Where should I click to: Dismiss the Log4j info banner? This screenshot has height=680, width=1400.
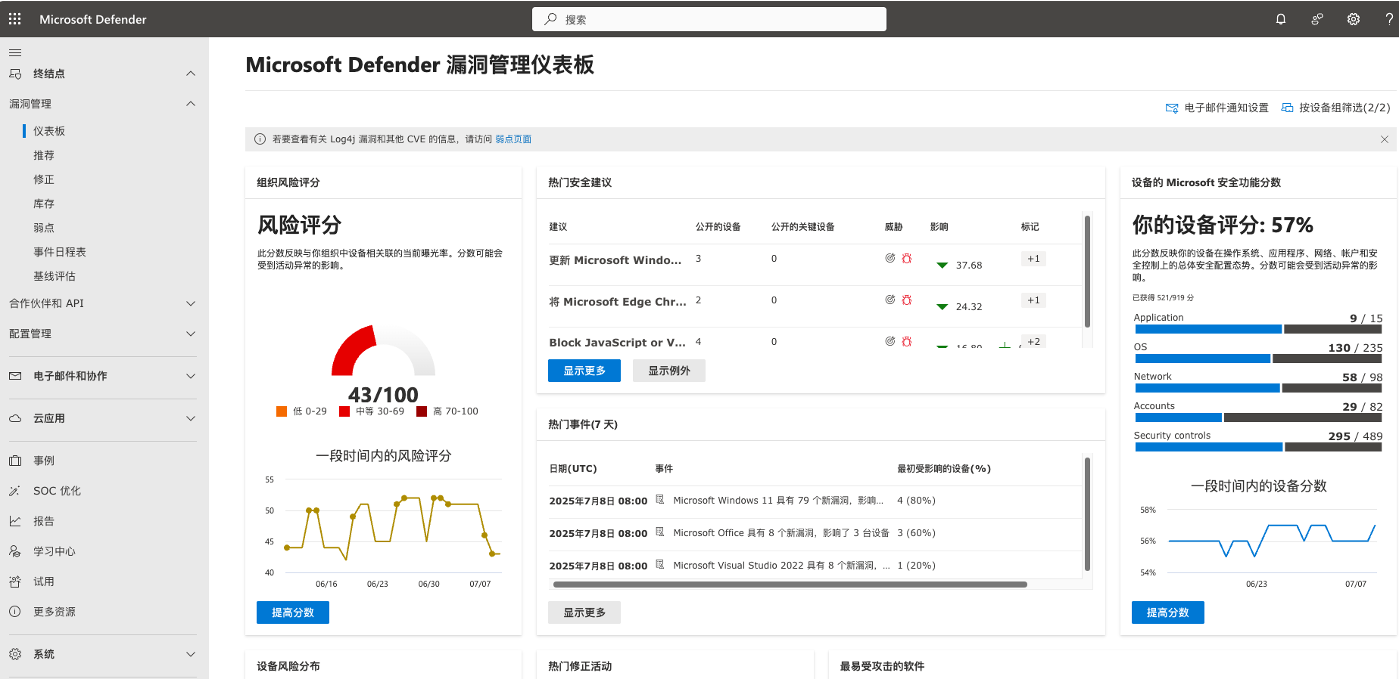click(1385, 139)
